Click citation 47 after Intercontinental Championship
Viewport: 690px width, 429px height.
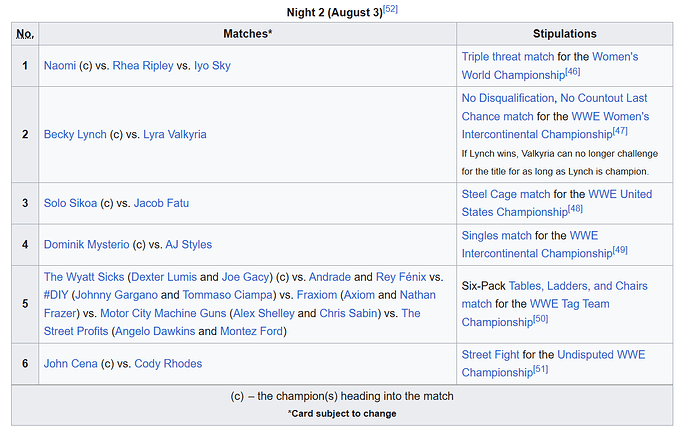coord(620,131)
